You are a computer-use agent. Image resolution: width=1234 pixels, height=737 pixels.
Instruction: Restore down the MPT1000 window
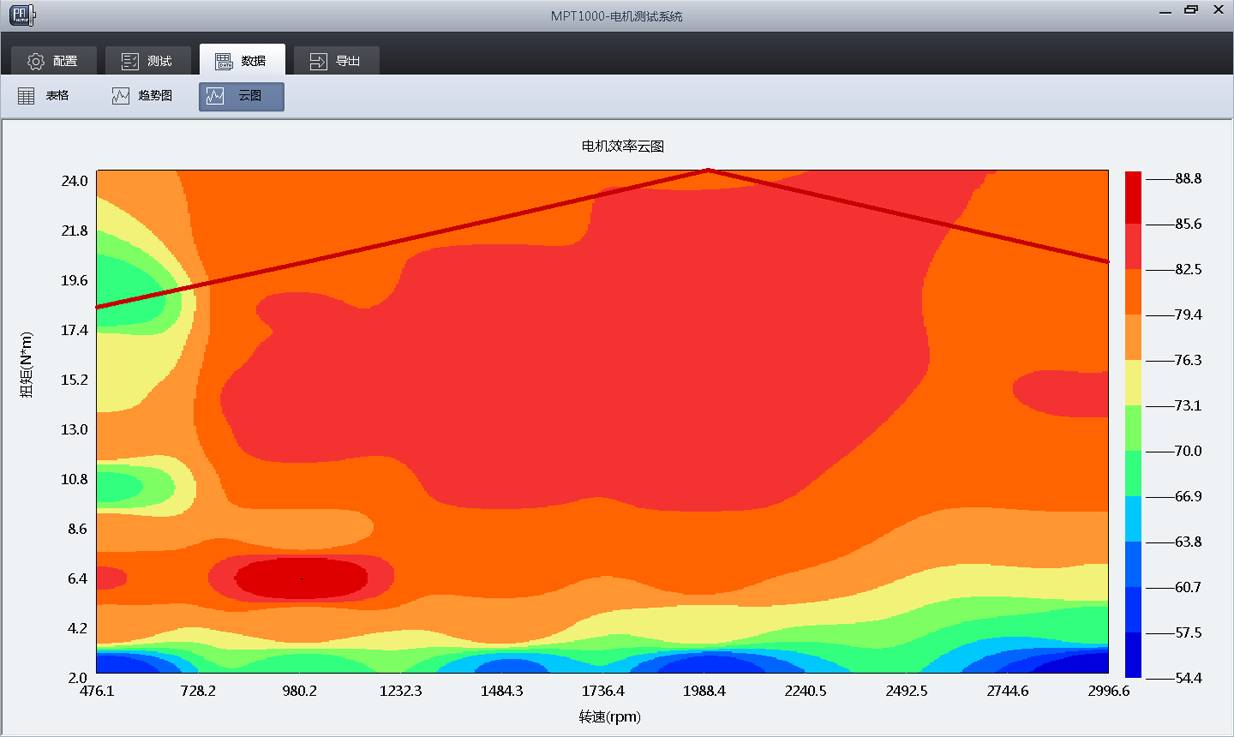[x=1190, y=10]
